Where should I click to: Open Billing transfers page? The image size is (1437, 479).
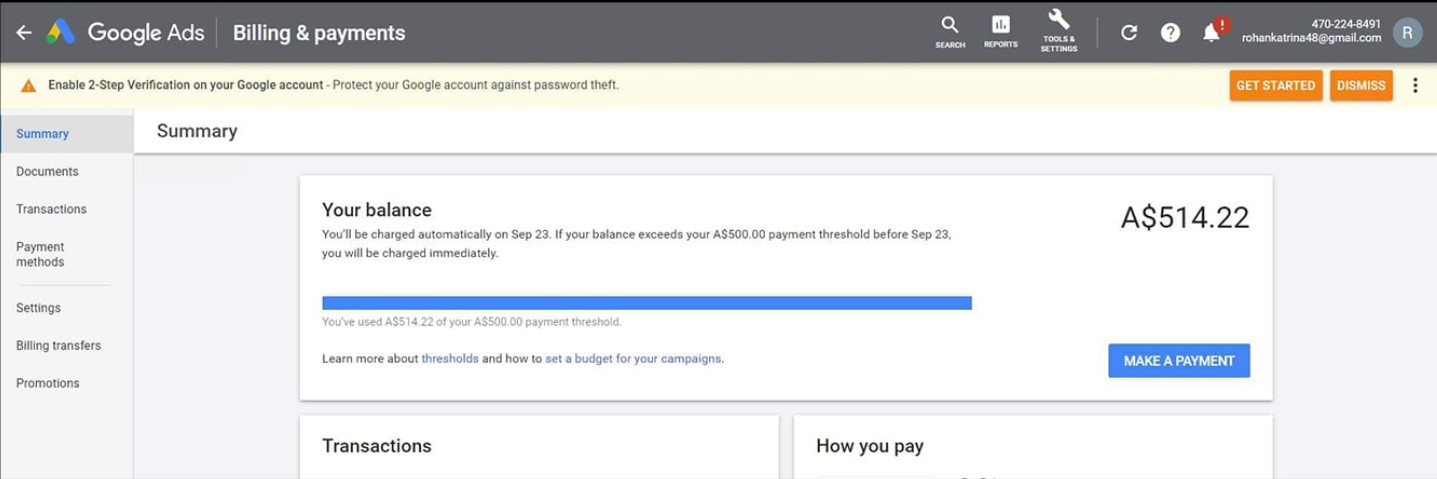58,346
